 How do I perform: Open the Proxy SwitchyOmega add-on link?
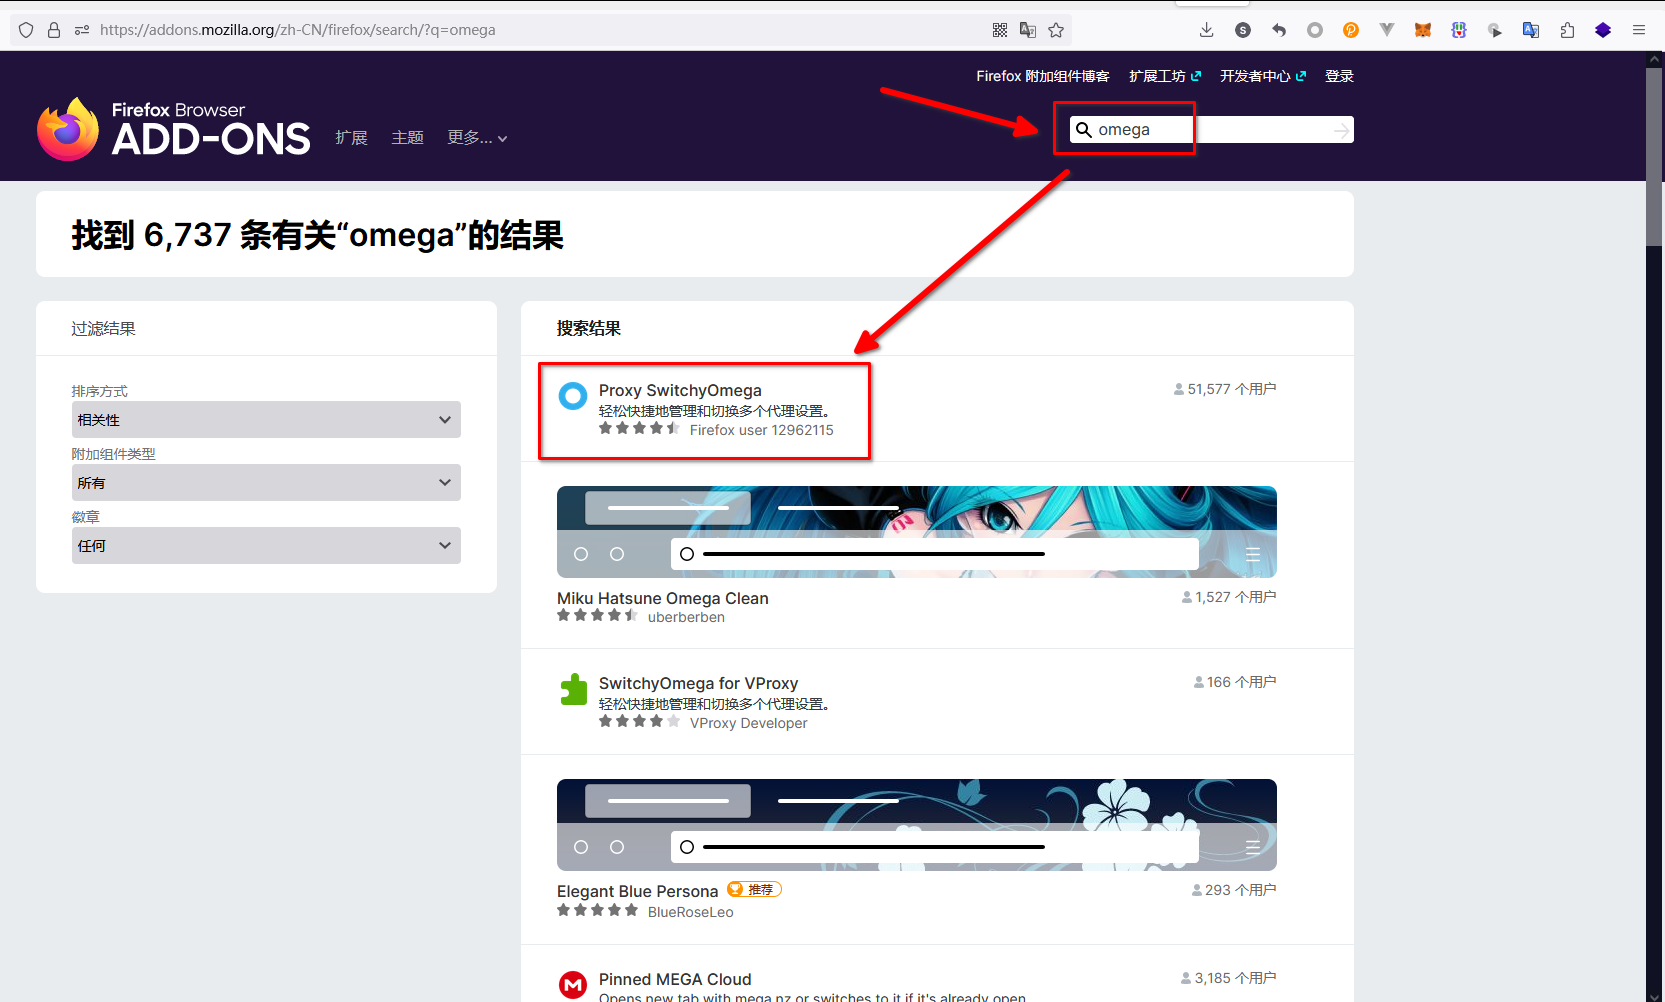680,390
